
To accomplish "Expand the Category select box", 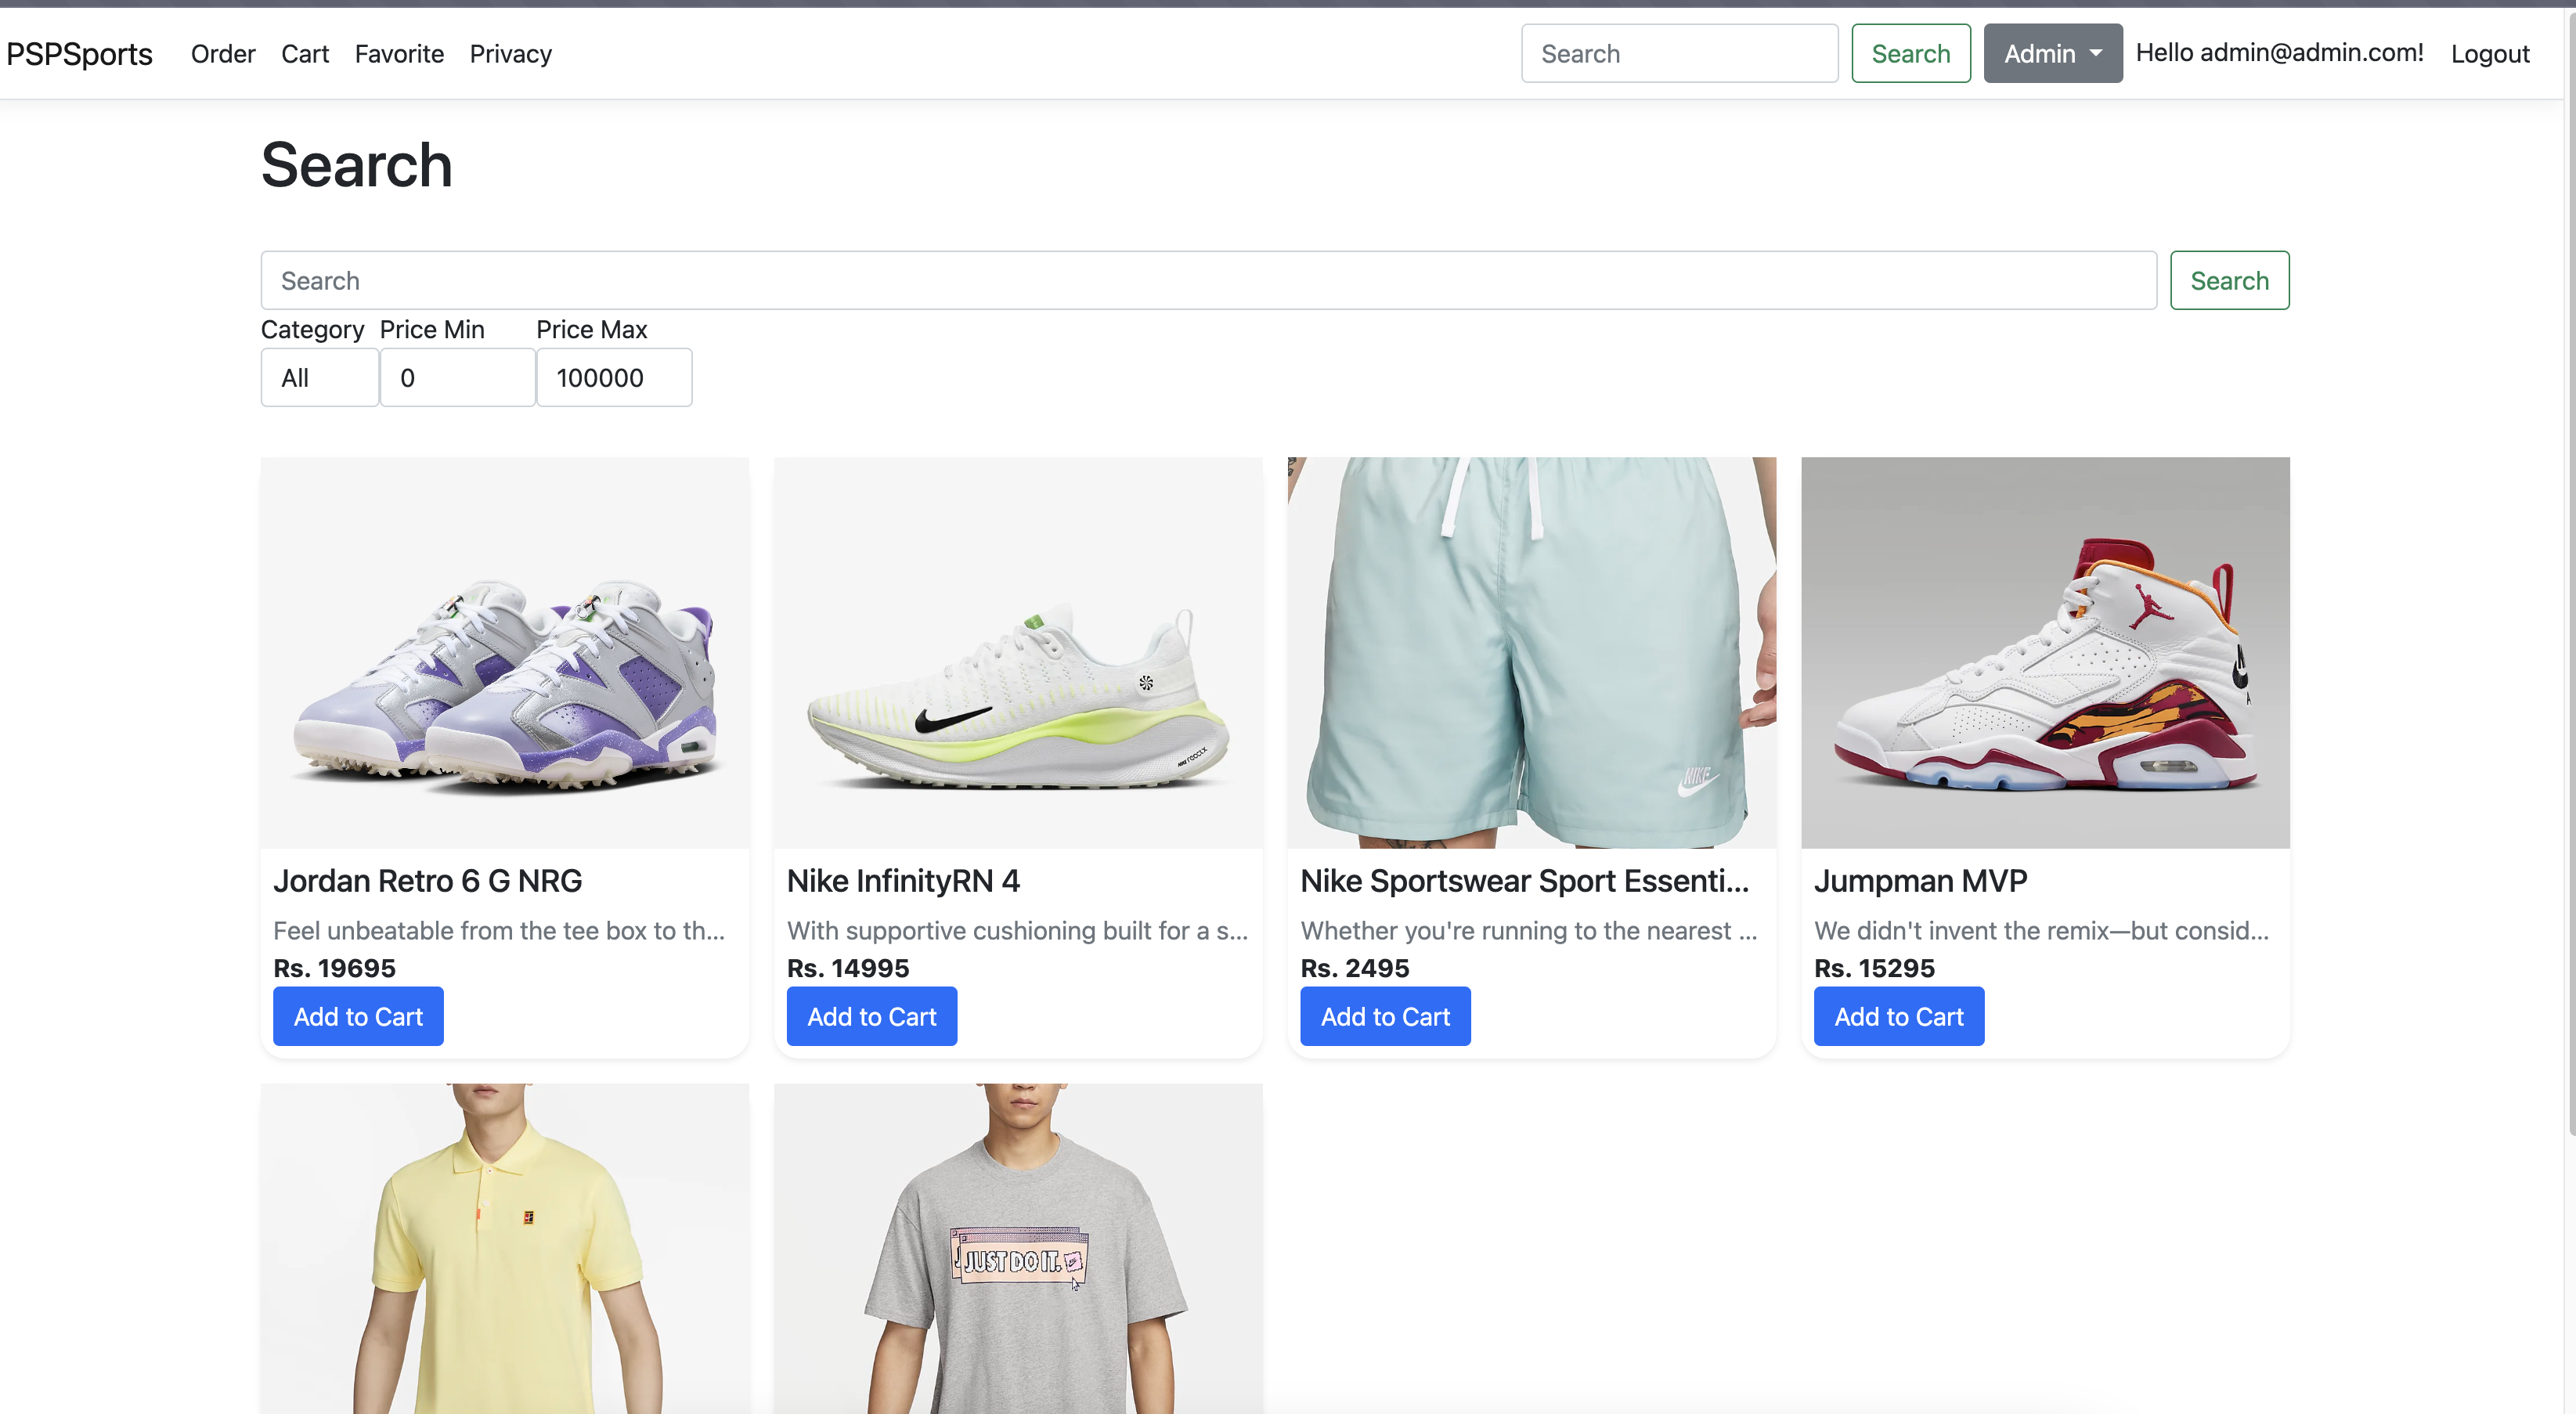I will pyautogui.click(x=319, y=378).
